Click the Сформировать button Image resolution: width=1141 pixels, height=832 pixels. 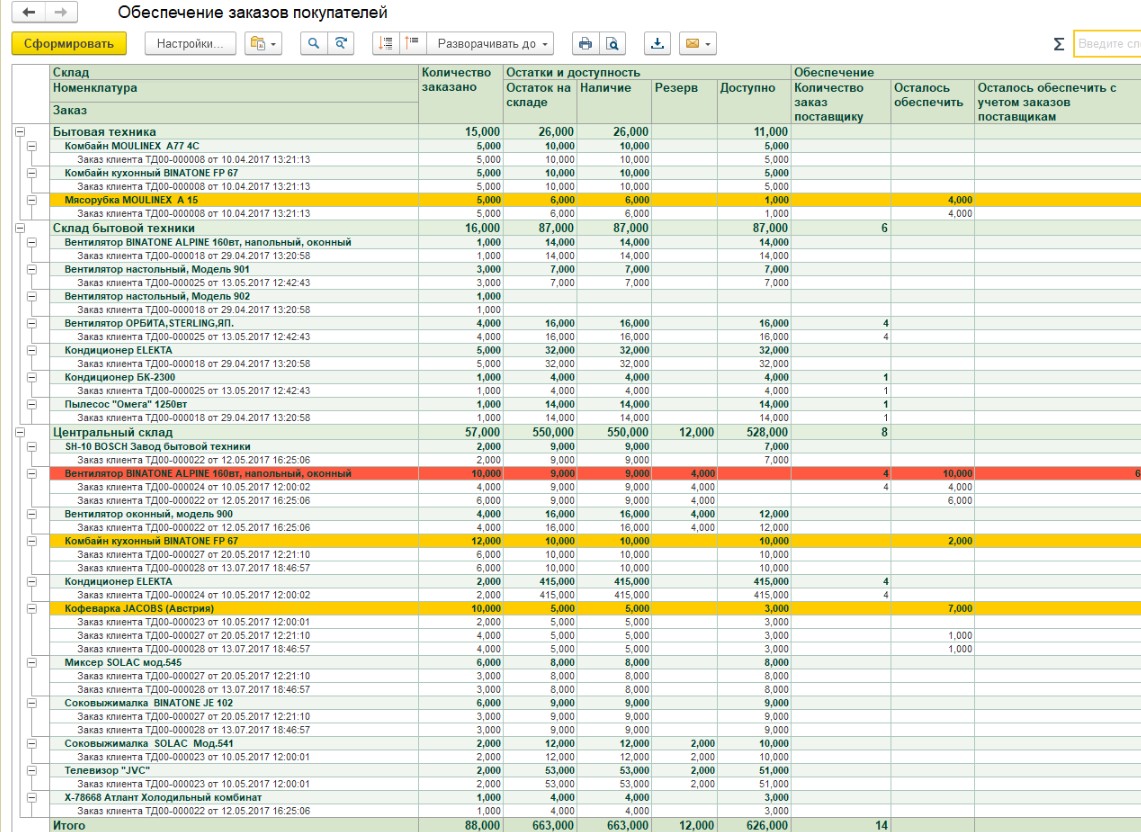(x=69, y=44)
